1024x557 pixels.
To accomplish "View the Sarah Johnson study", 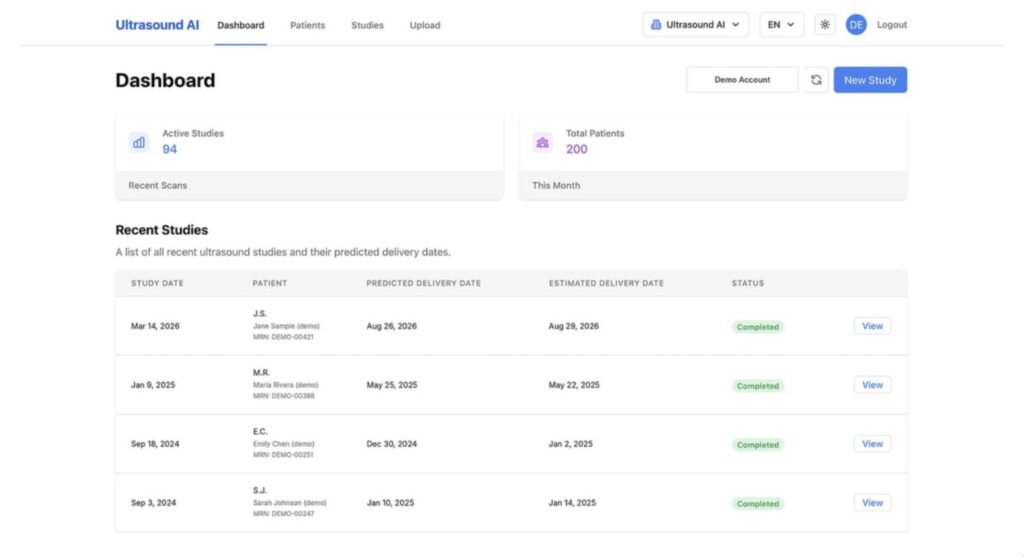I will point(872,503).
